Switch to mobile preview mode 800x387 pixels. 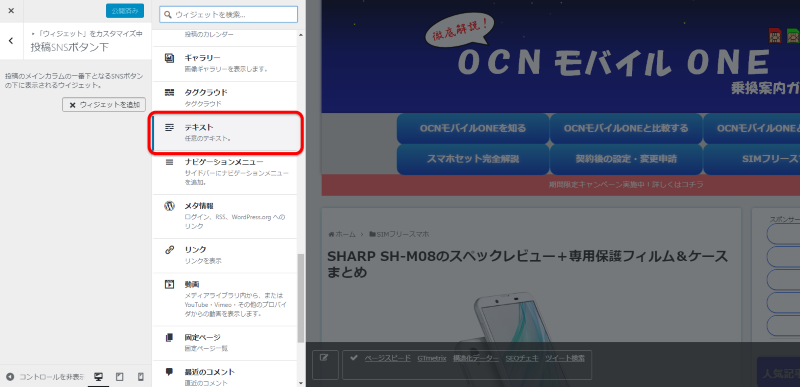pos(141,377)
